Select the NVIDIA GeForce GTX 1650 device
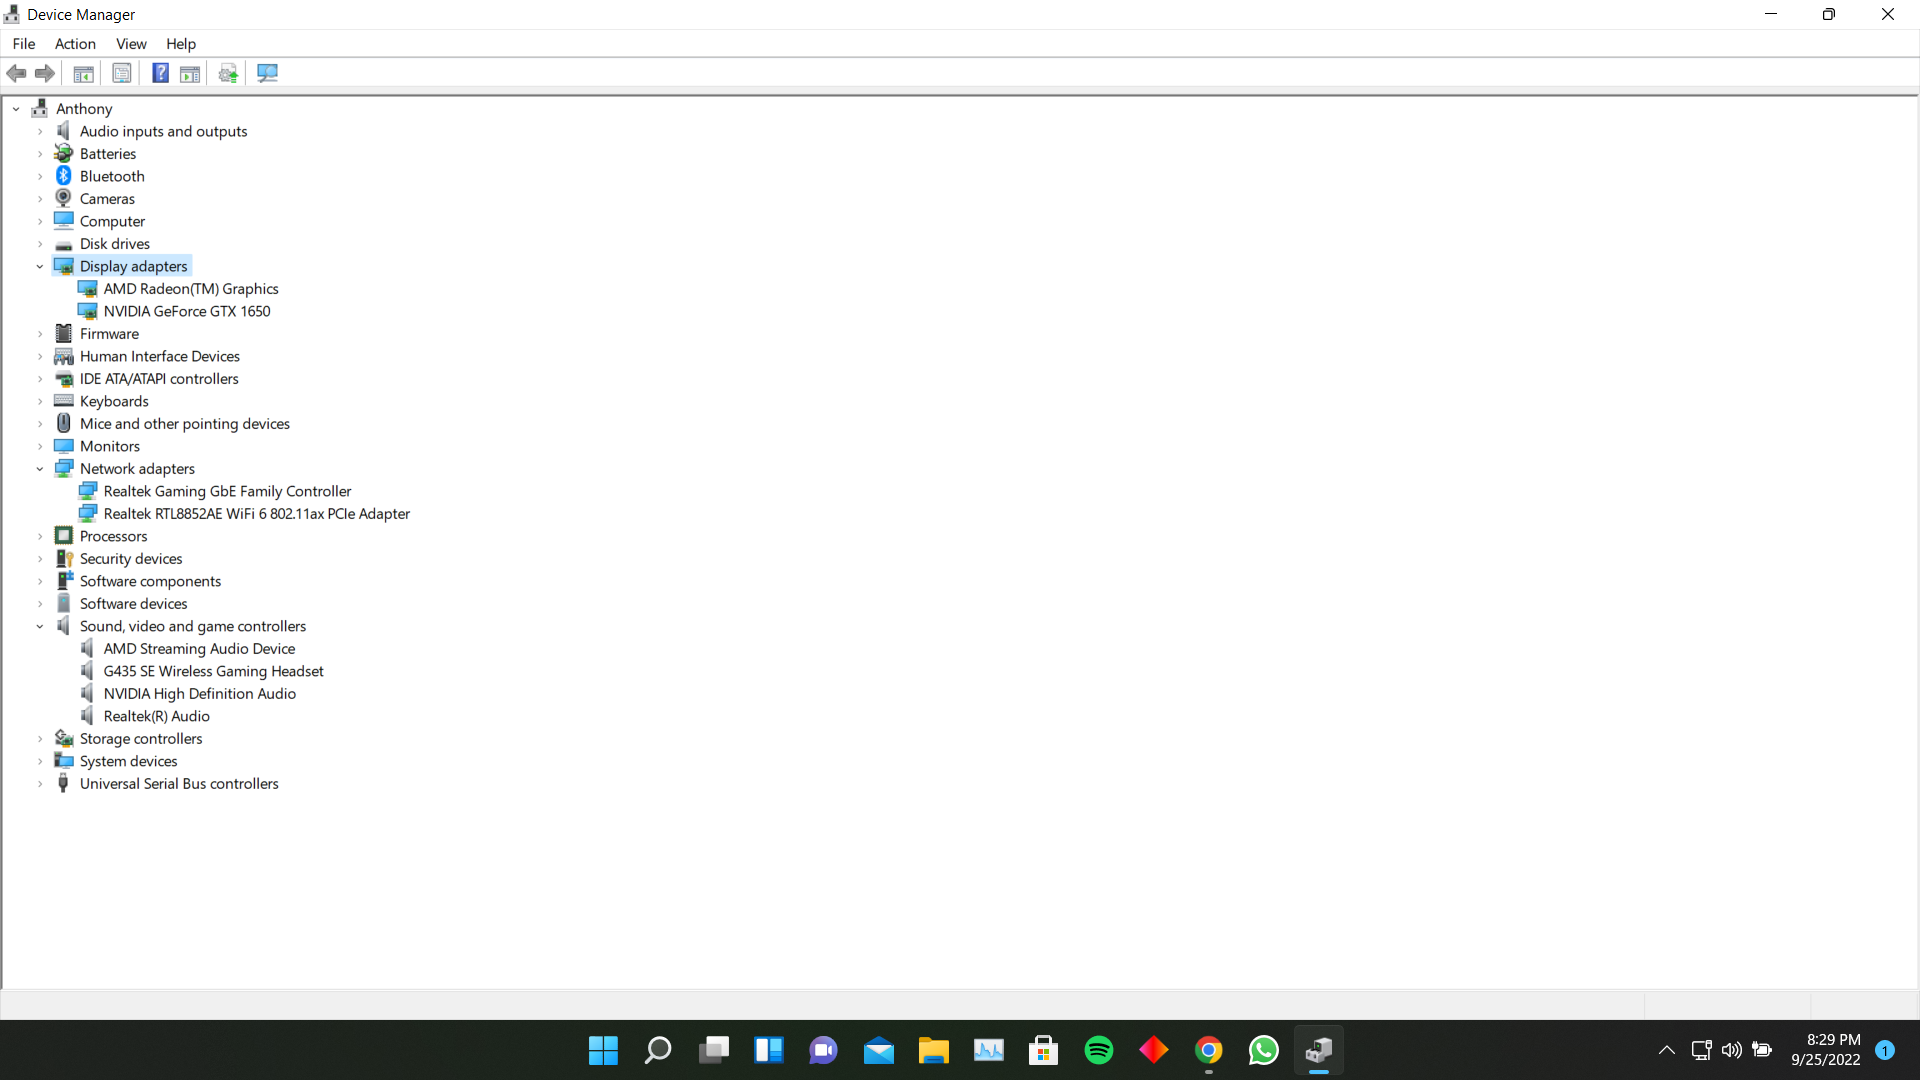1920x1080 pixels. tap(187, 311)
